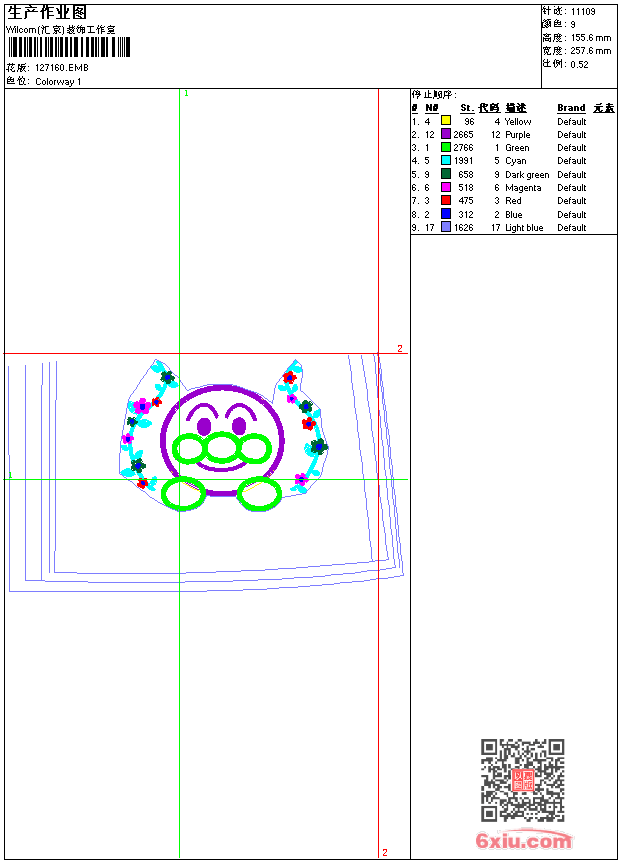Viewport: 620px width, 860px height.
Task: Click the 'Green' description in row 3
Action: point(517,148)
